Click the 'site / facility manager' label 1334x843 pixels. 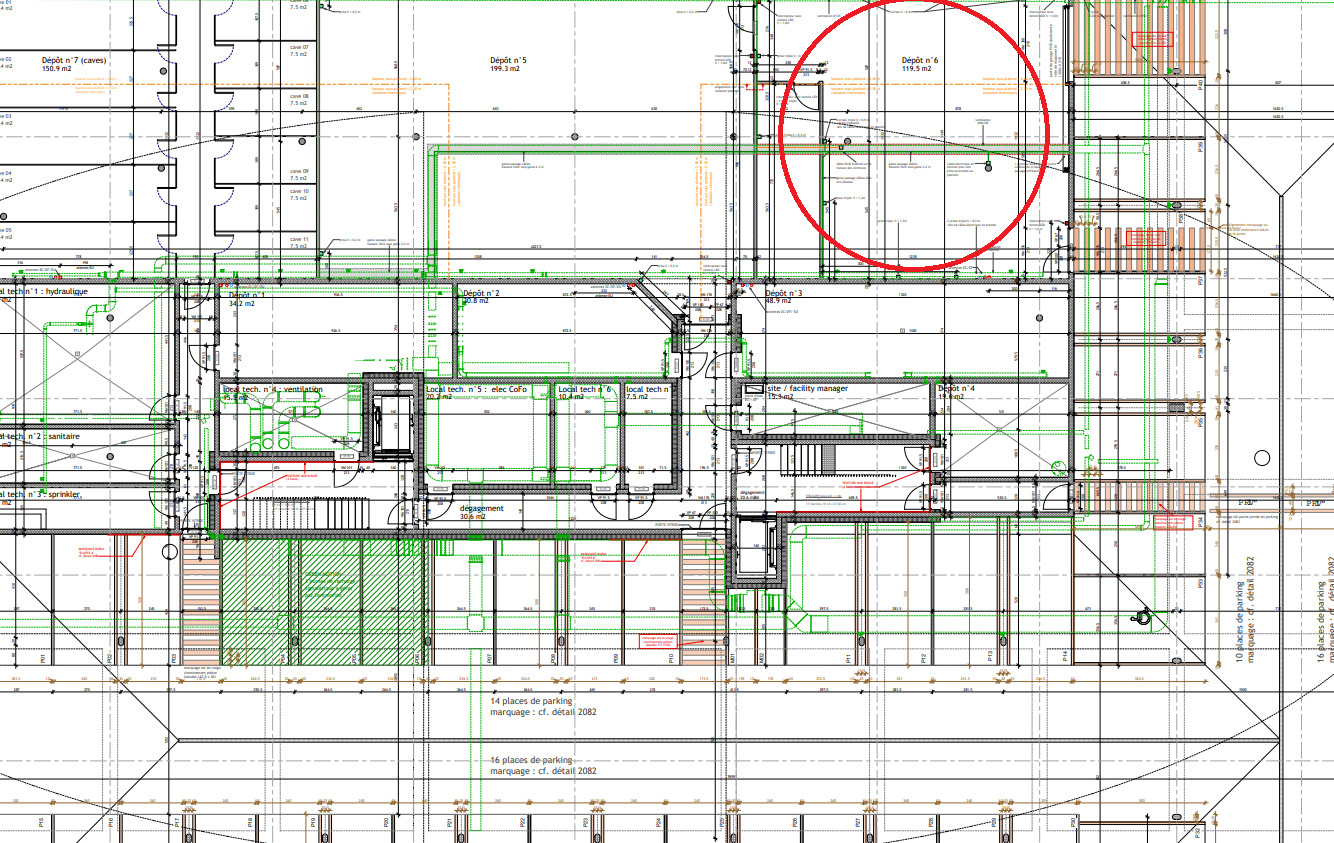[x=807, y=388]
